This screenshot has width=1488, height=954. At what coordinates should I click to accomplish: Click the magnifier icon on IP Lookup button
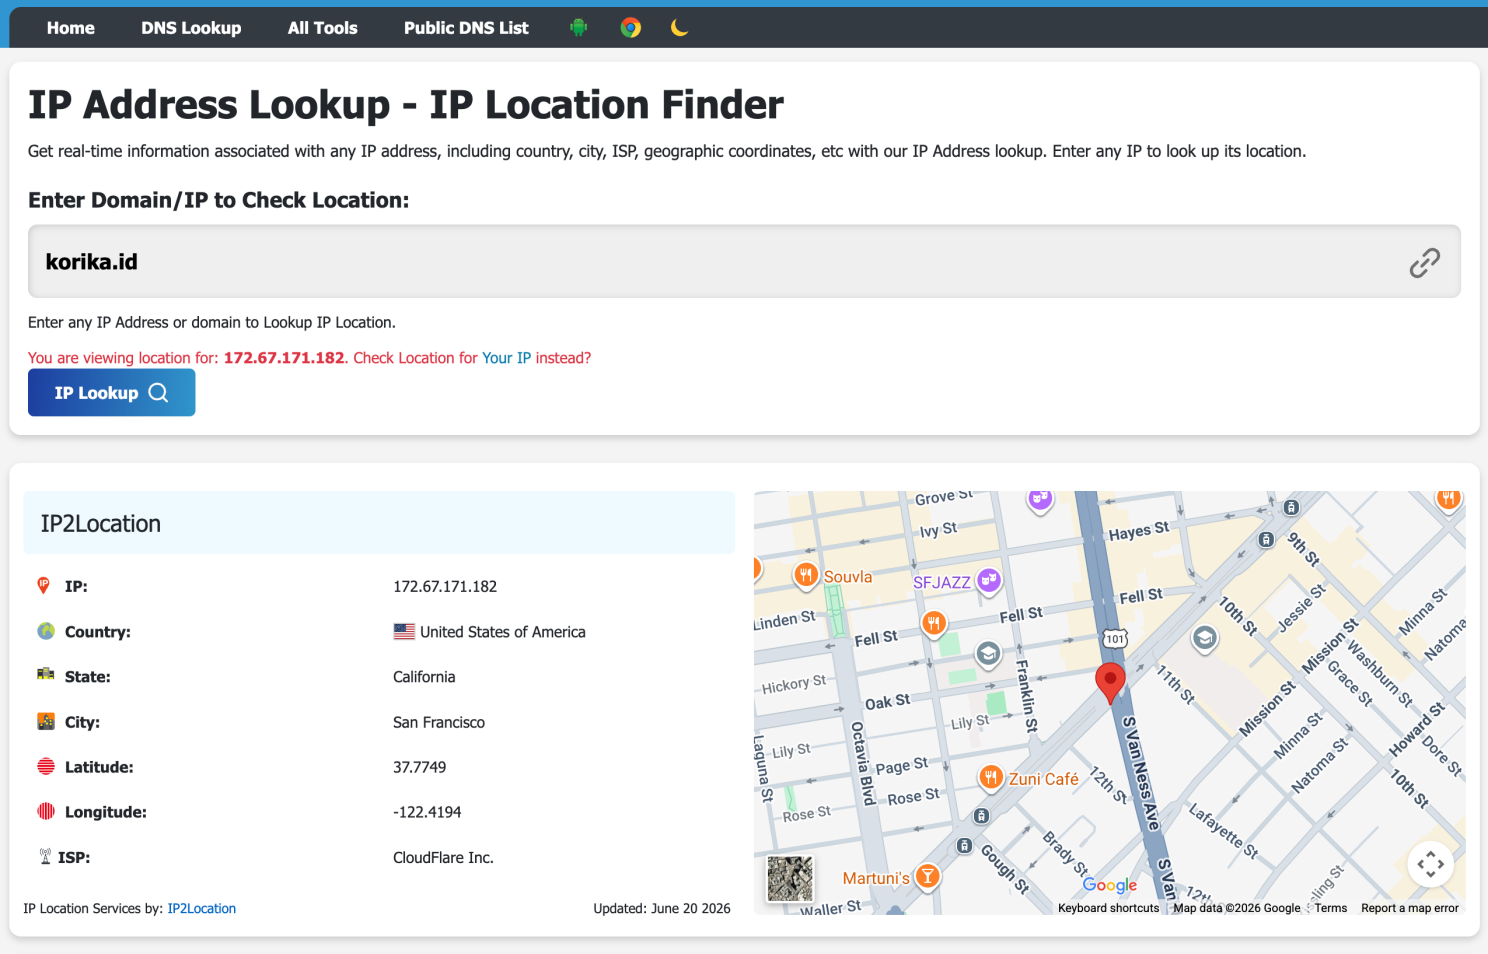158,393
